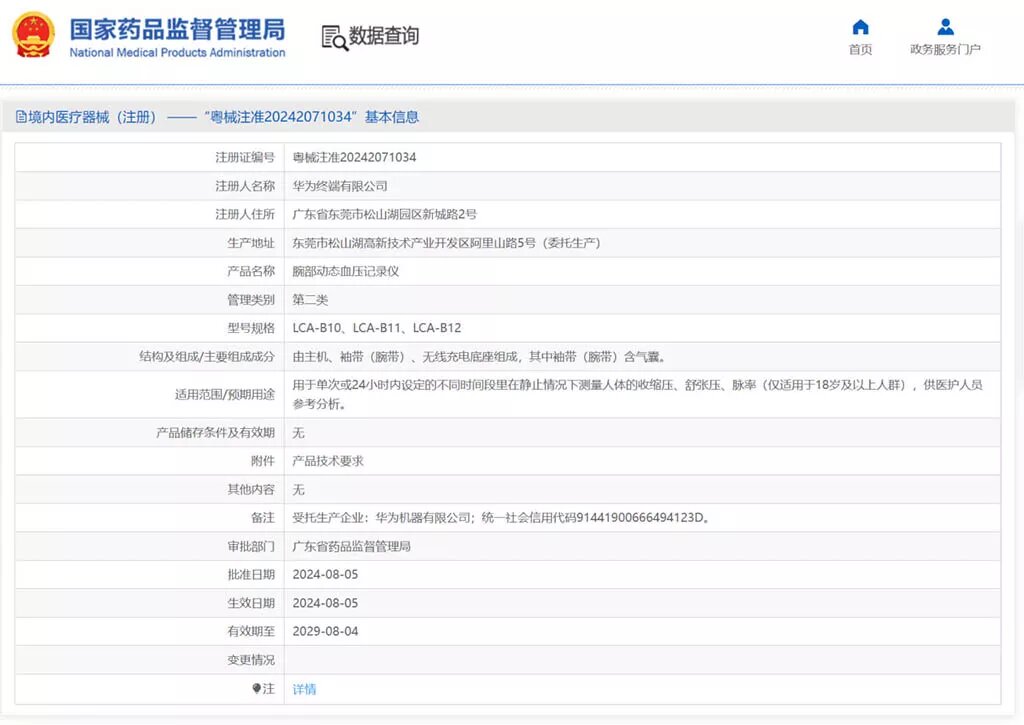Screen dimensions: 1024x725
Task: Click the 政务服务门户 label
Action: (x=945, y=49)
